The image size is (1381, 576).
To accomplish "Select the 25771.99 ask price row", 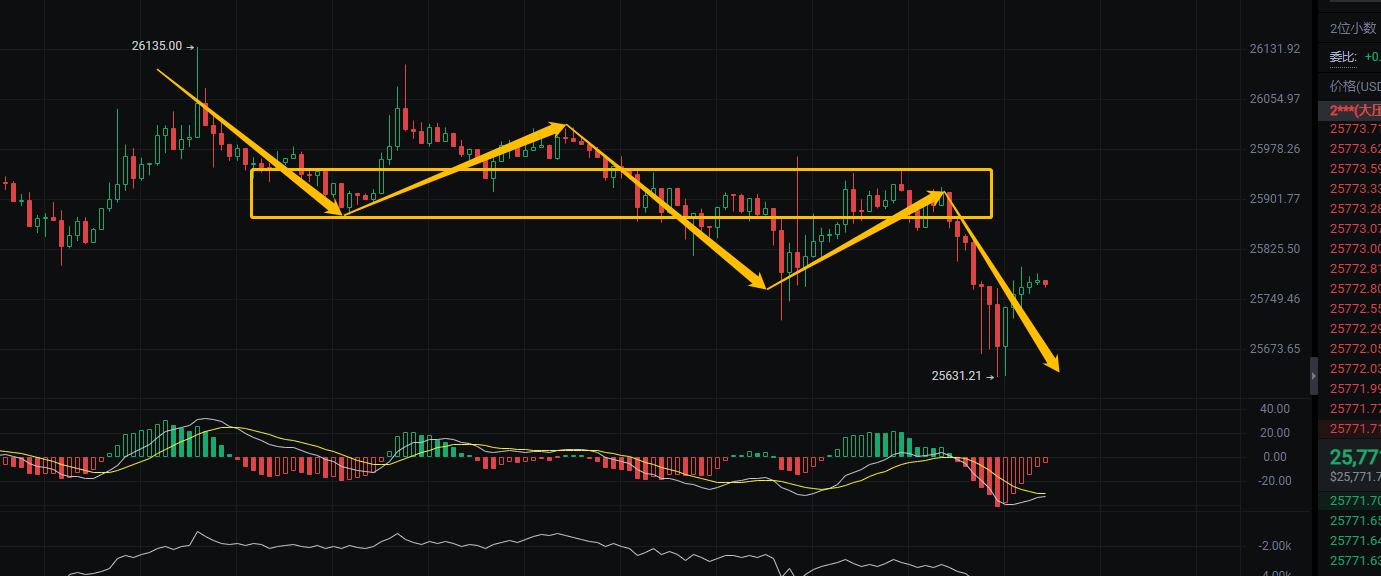I will [x=1354, y=389].
